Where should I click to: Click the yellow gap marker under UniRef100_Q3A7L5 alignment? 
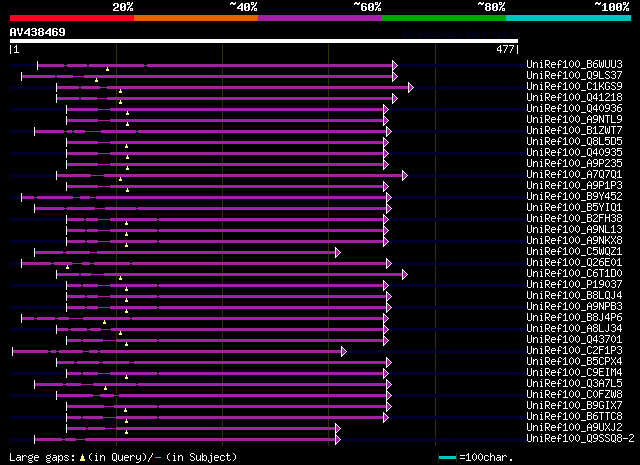[105, 388]
